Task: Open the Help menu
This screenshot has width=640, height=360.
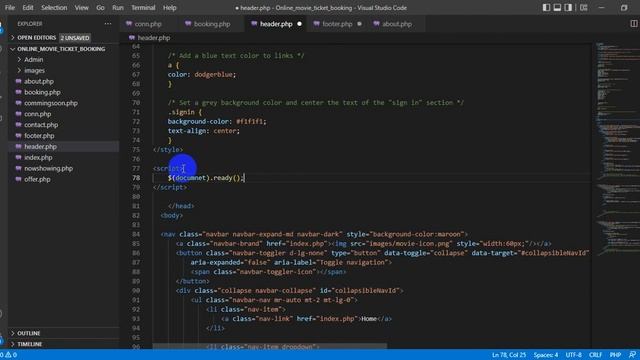Action: click(x=169, y=8)
